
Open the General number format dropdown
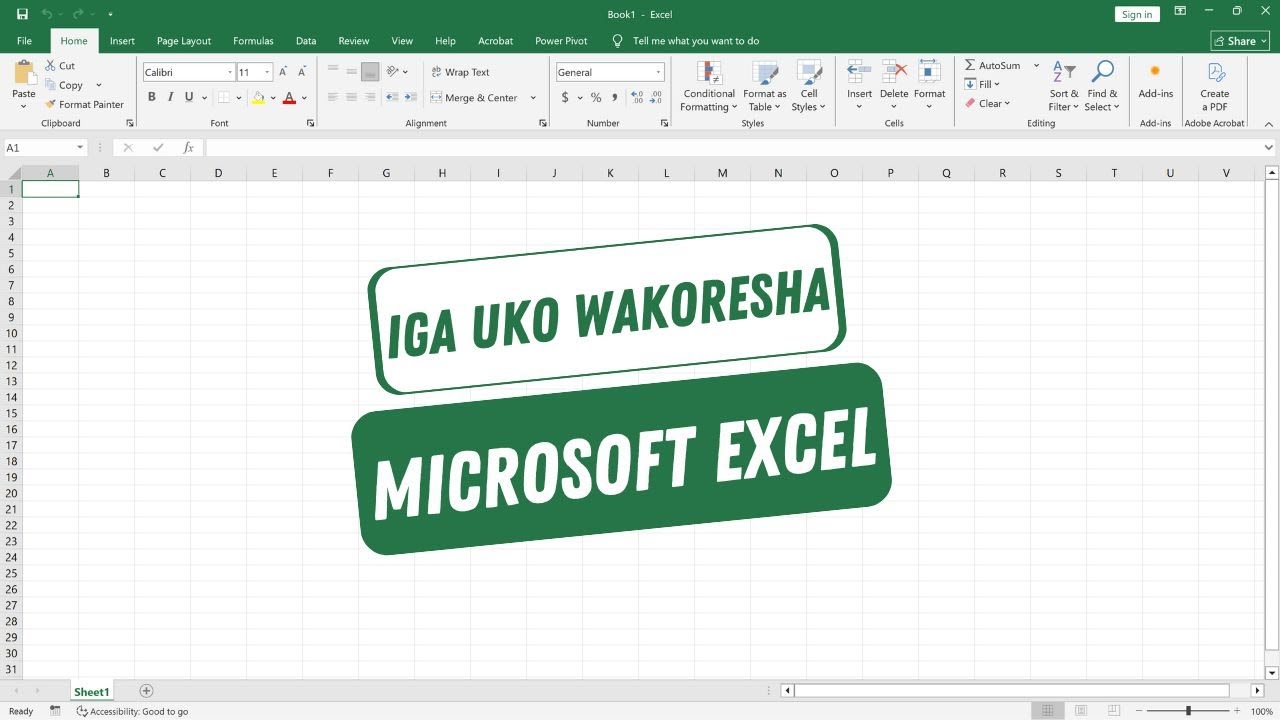658,72
